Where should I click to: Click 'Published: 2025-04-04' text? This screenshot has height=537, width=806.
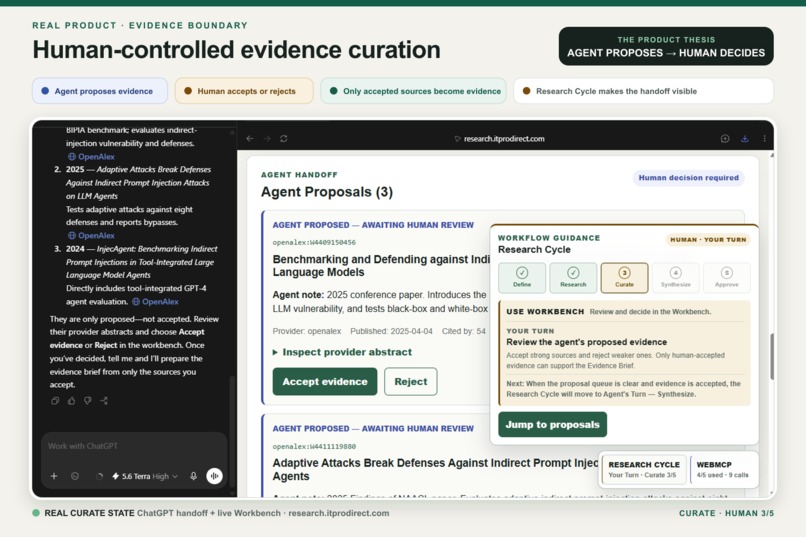click(391, 331)
